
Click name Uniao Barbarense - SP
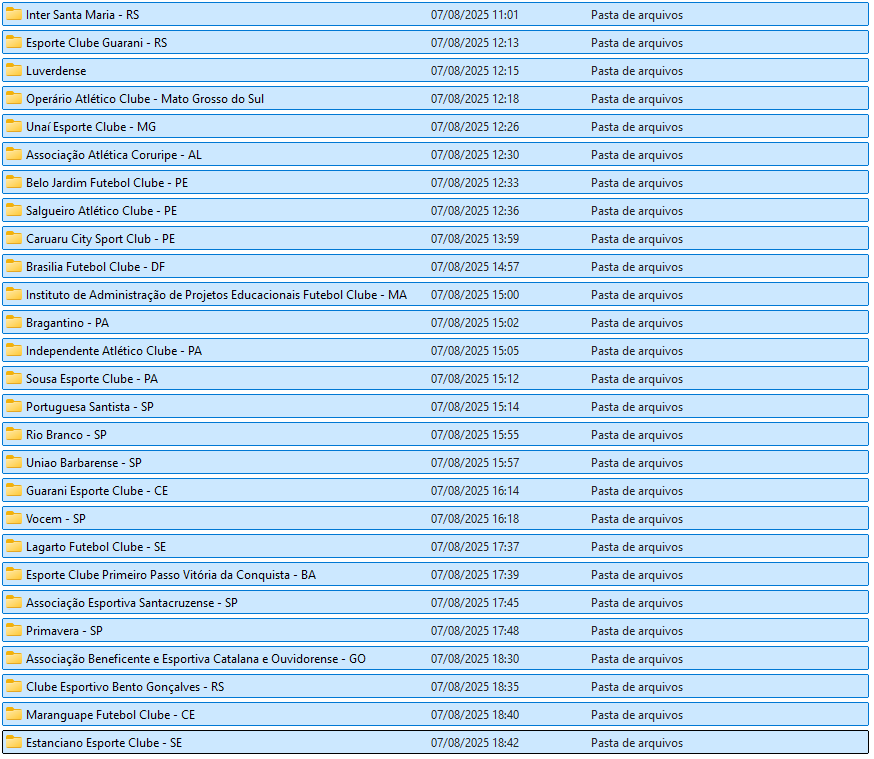click(84, 463)
